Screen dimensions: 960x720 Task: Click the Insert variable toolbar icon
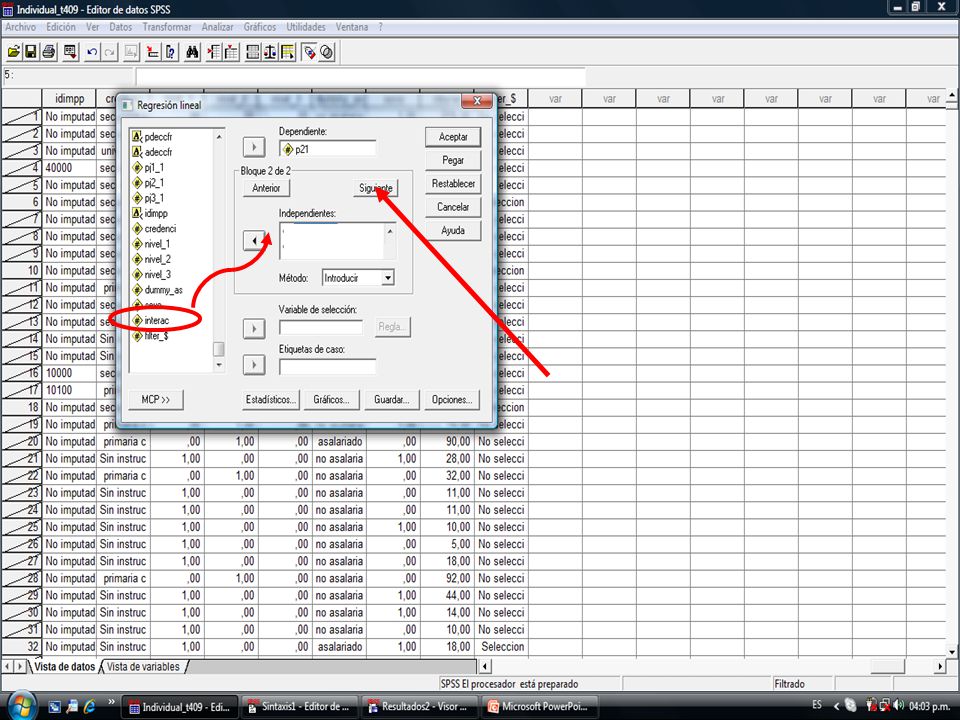[231, 53]
